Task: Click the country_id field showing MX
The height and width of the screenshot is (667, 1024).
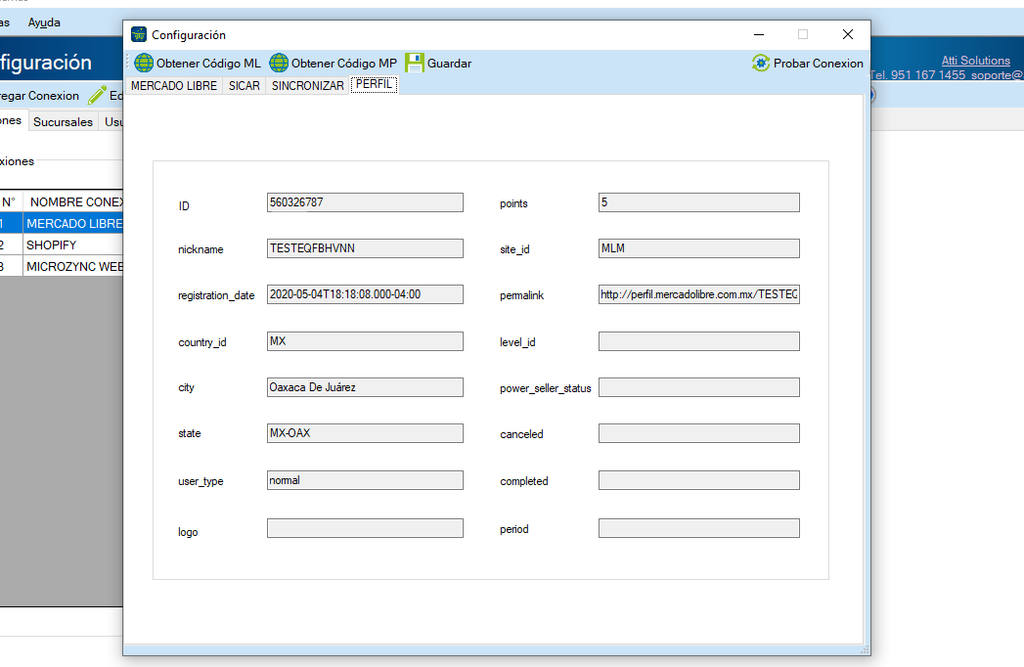Action: pos(365,341)
